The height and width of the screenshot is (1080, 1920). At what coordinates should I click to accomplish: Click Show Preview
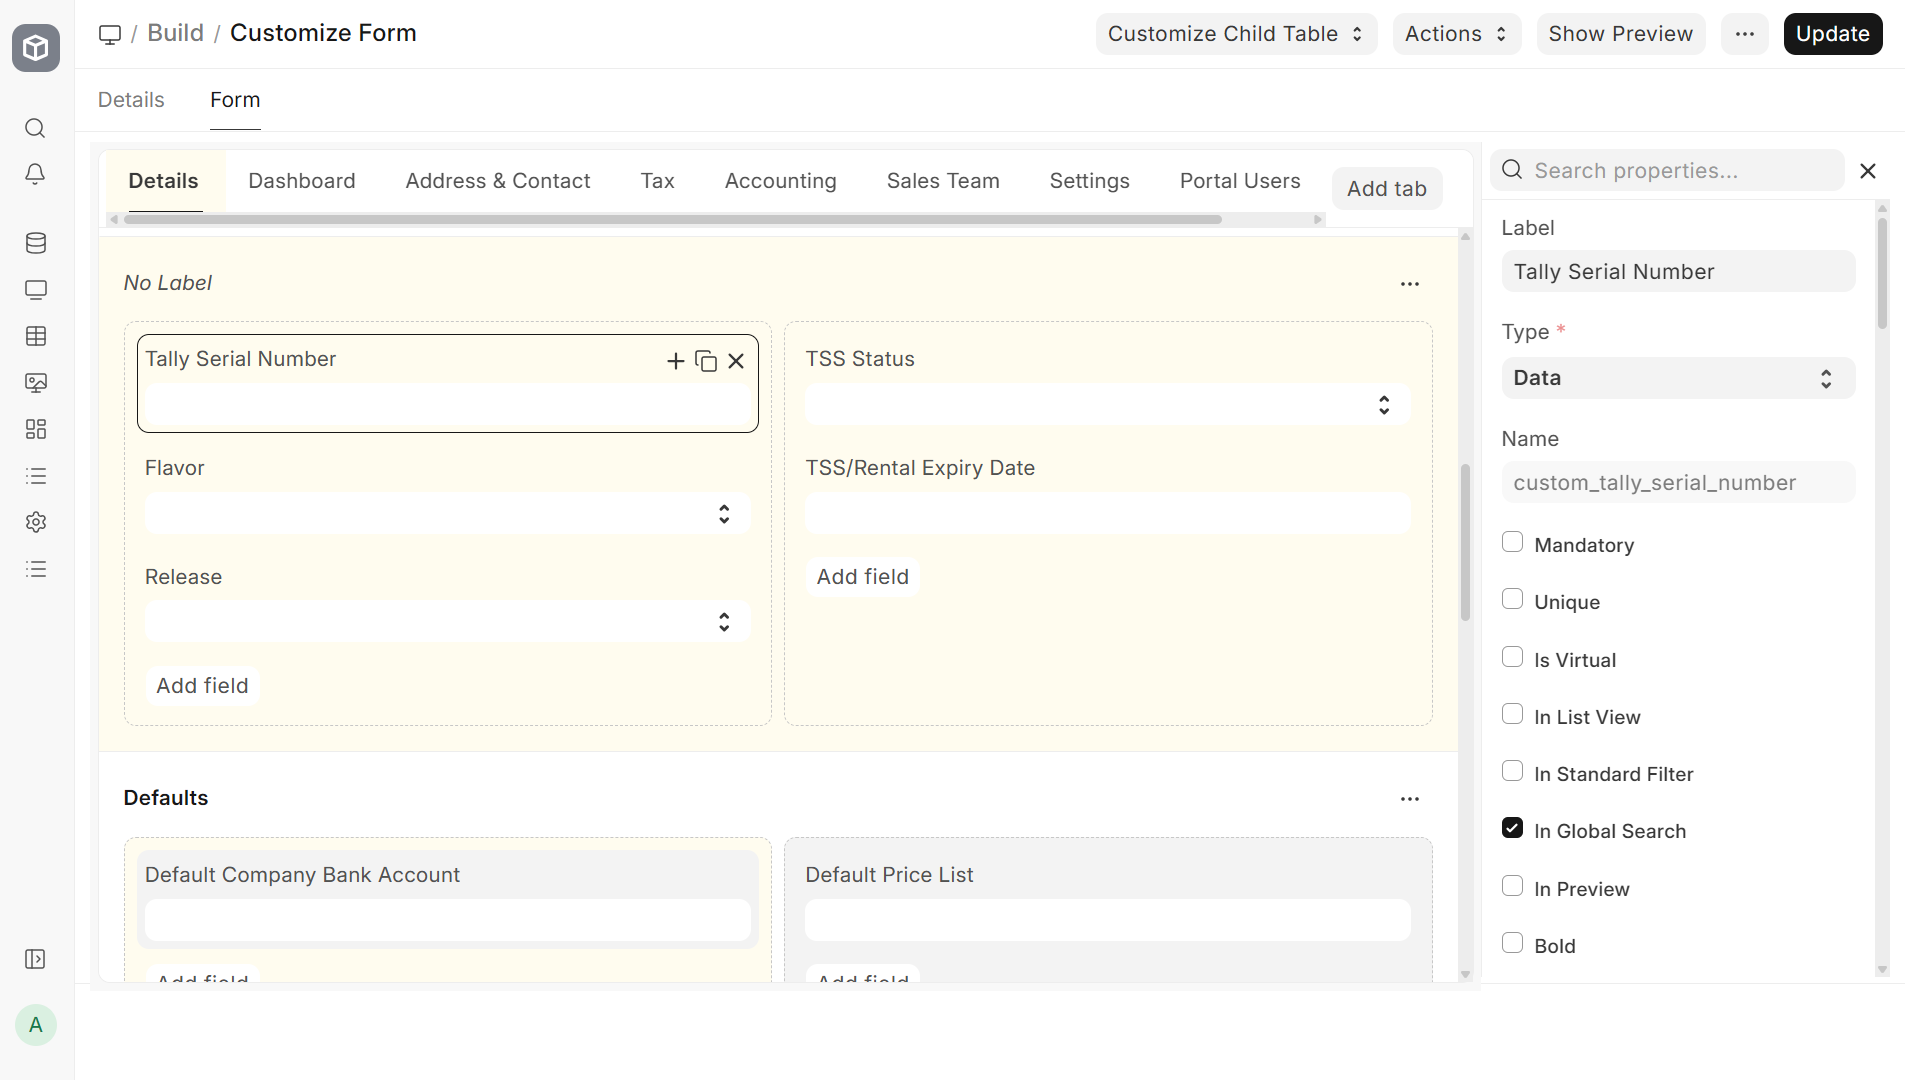pyautogui.click(x=1620, y=34)
